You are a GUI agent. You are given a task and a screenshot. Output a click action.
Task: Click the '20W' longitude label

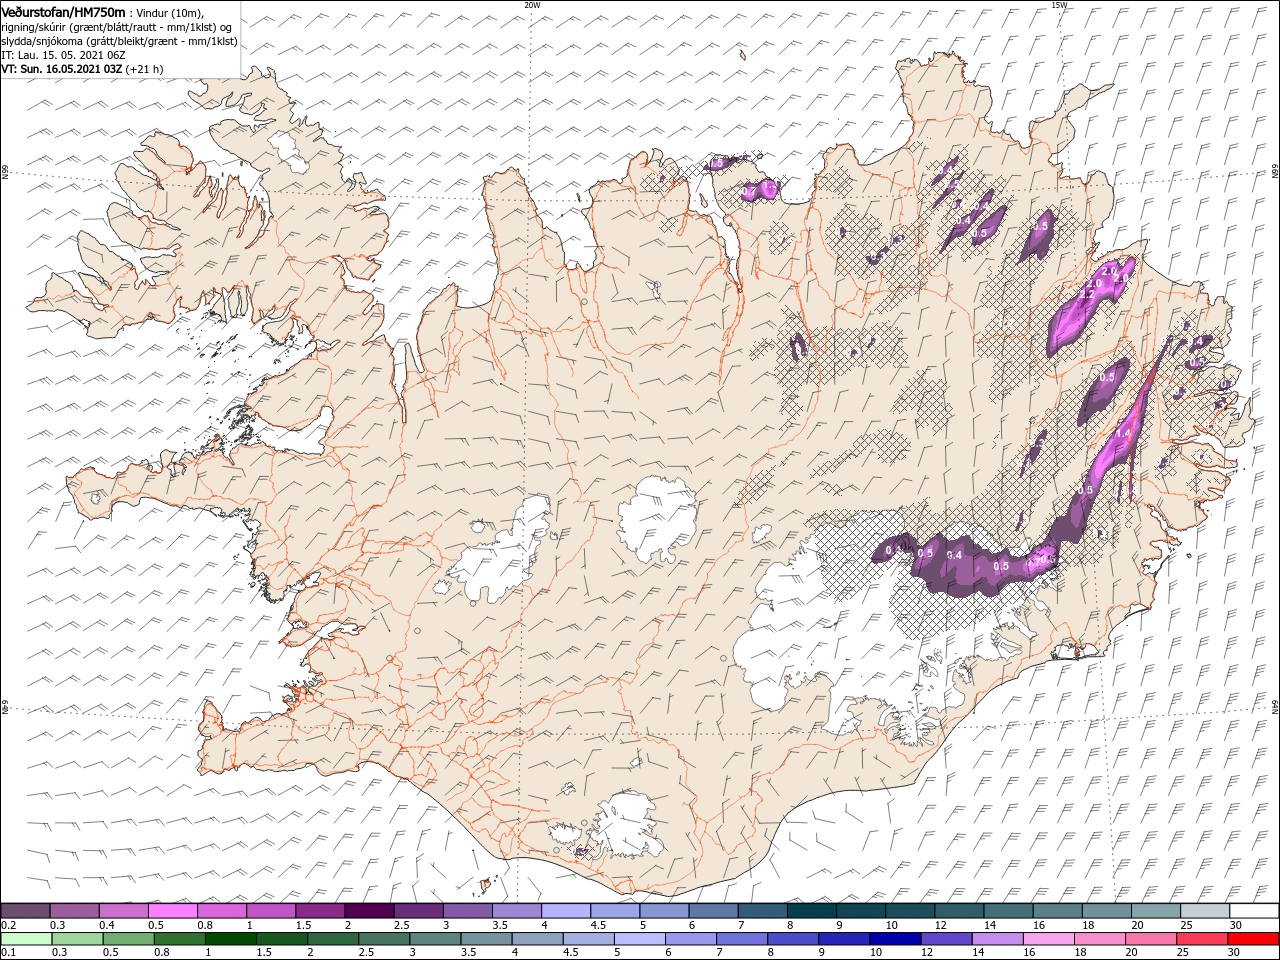[x=532, y=5]
